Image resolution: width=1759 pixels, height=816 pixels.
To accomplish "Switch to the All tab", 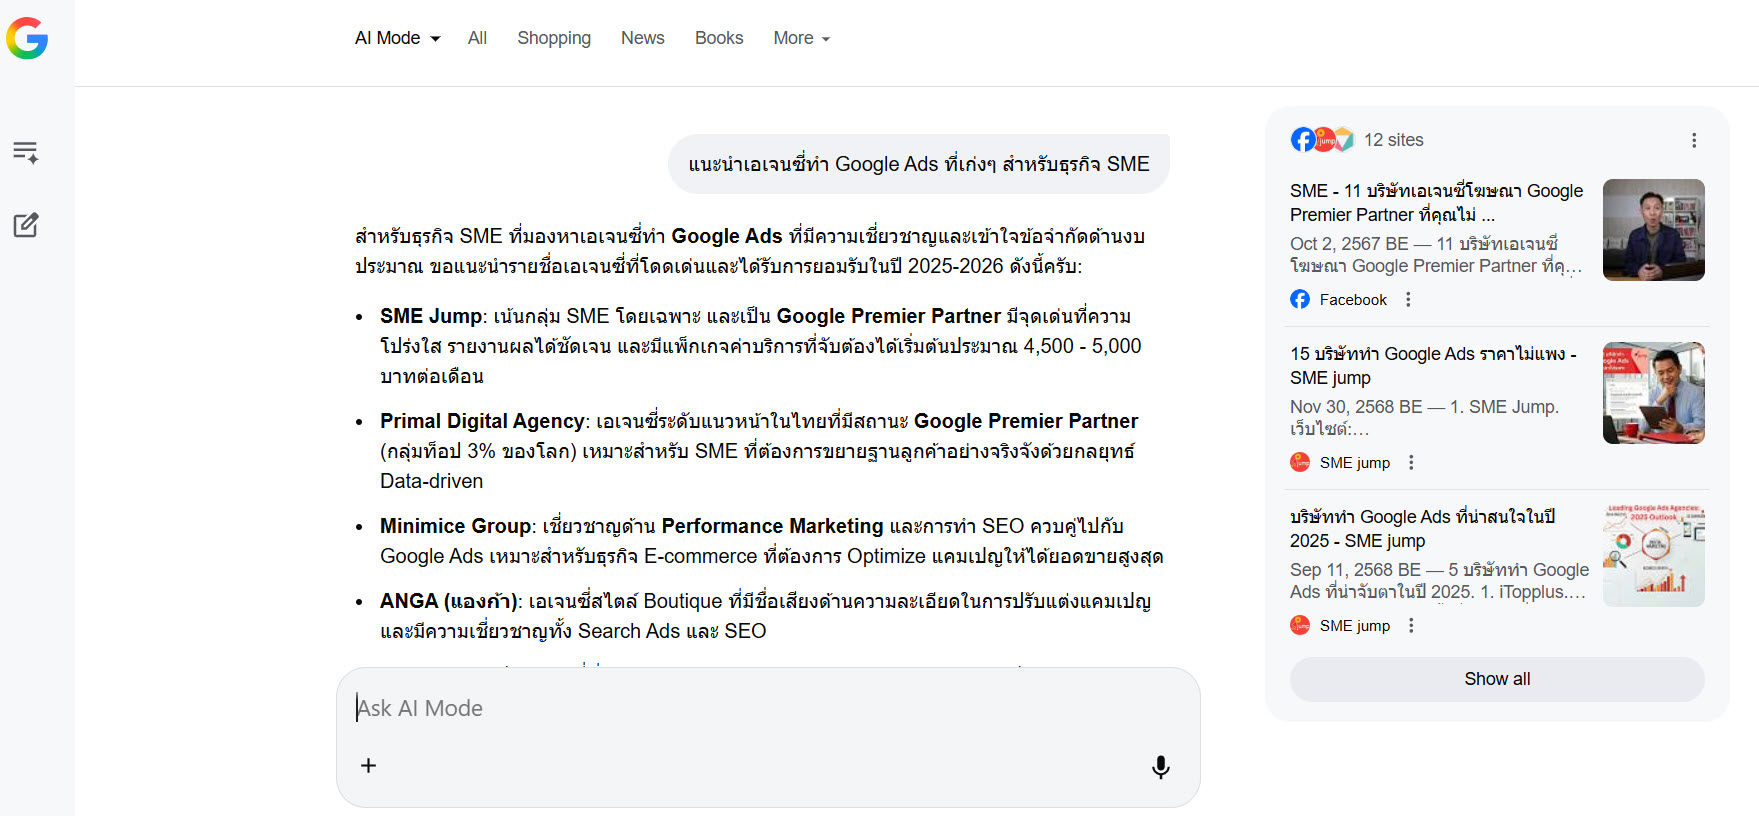I will pos(477,38).
